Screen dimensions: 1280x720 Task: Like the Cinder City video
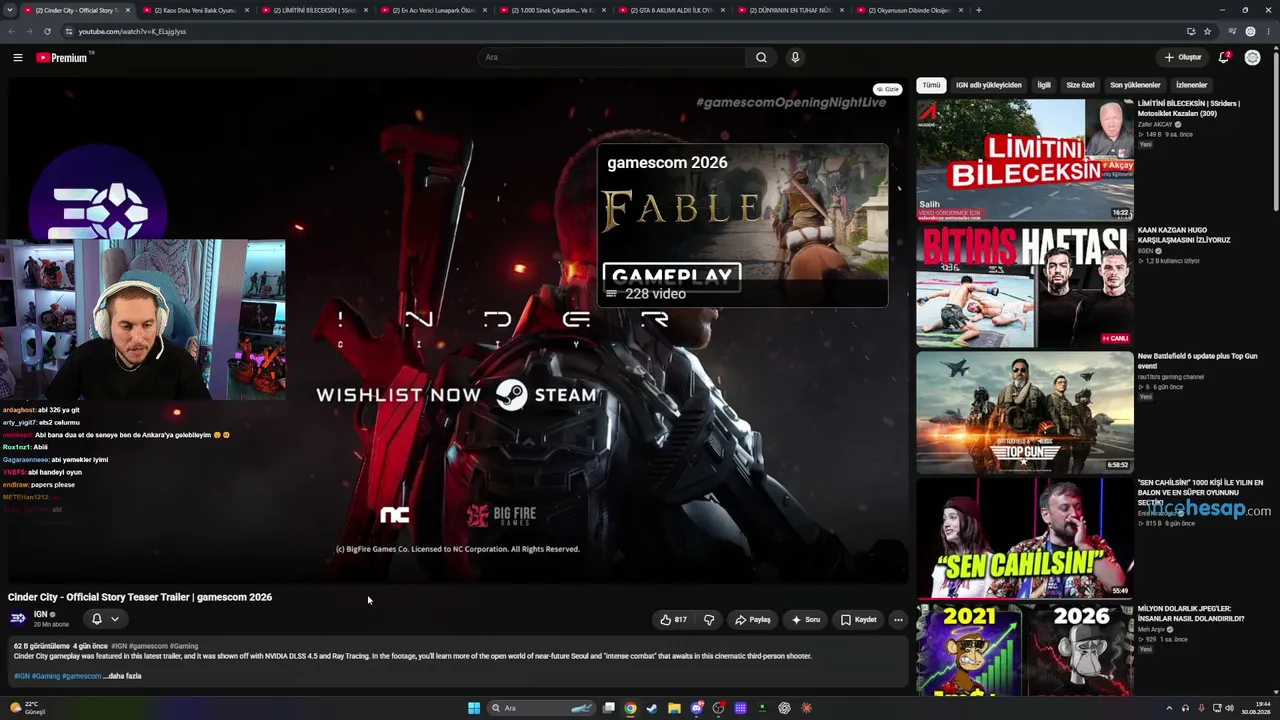(673, 620)
